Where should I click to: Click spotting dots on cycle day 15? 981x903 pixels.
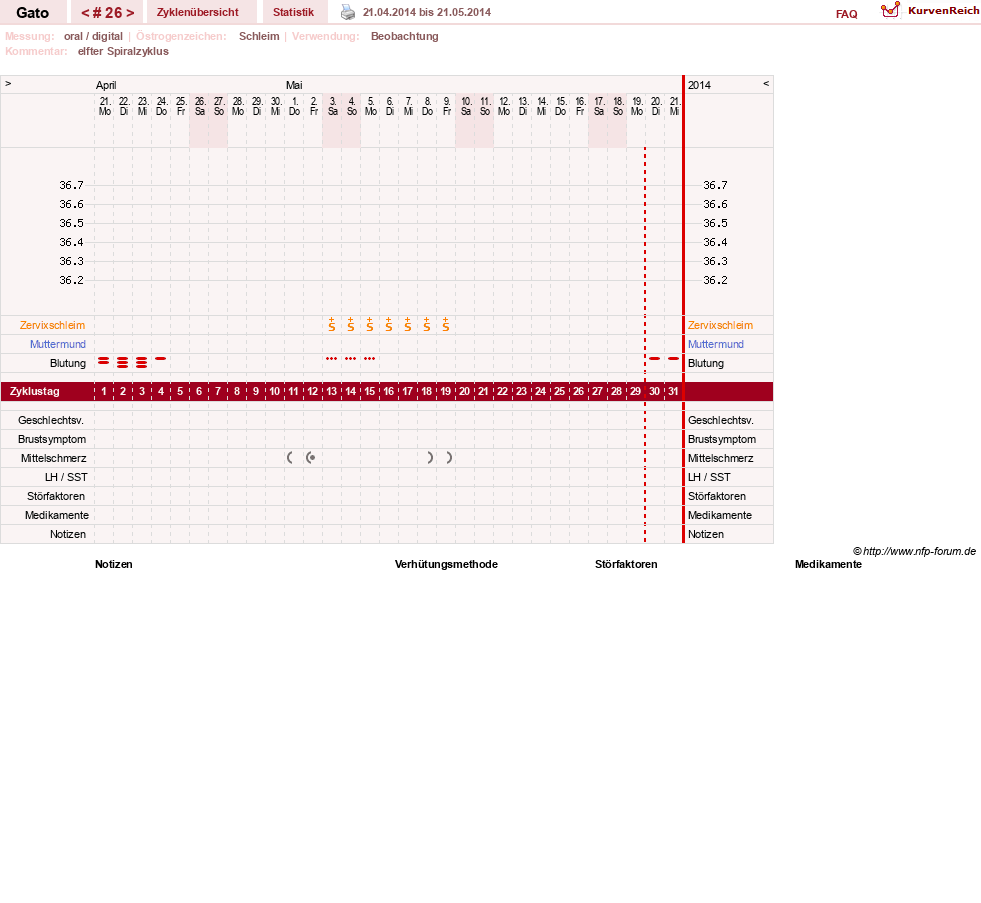coord(370,359)
